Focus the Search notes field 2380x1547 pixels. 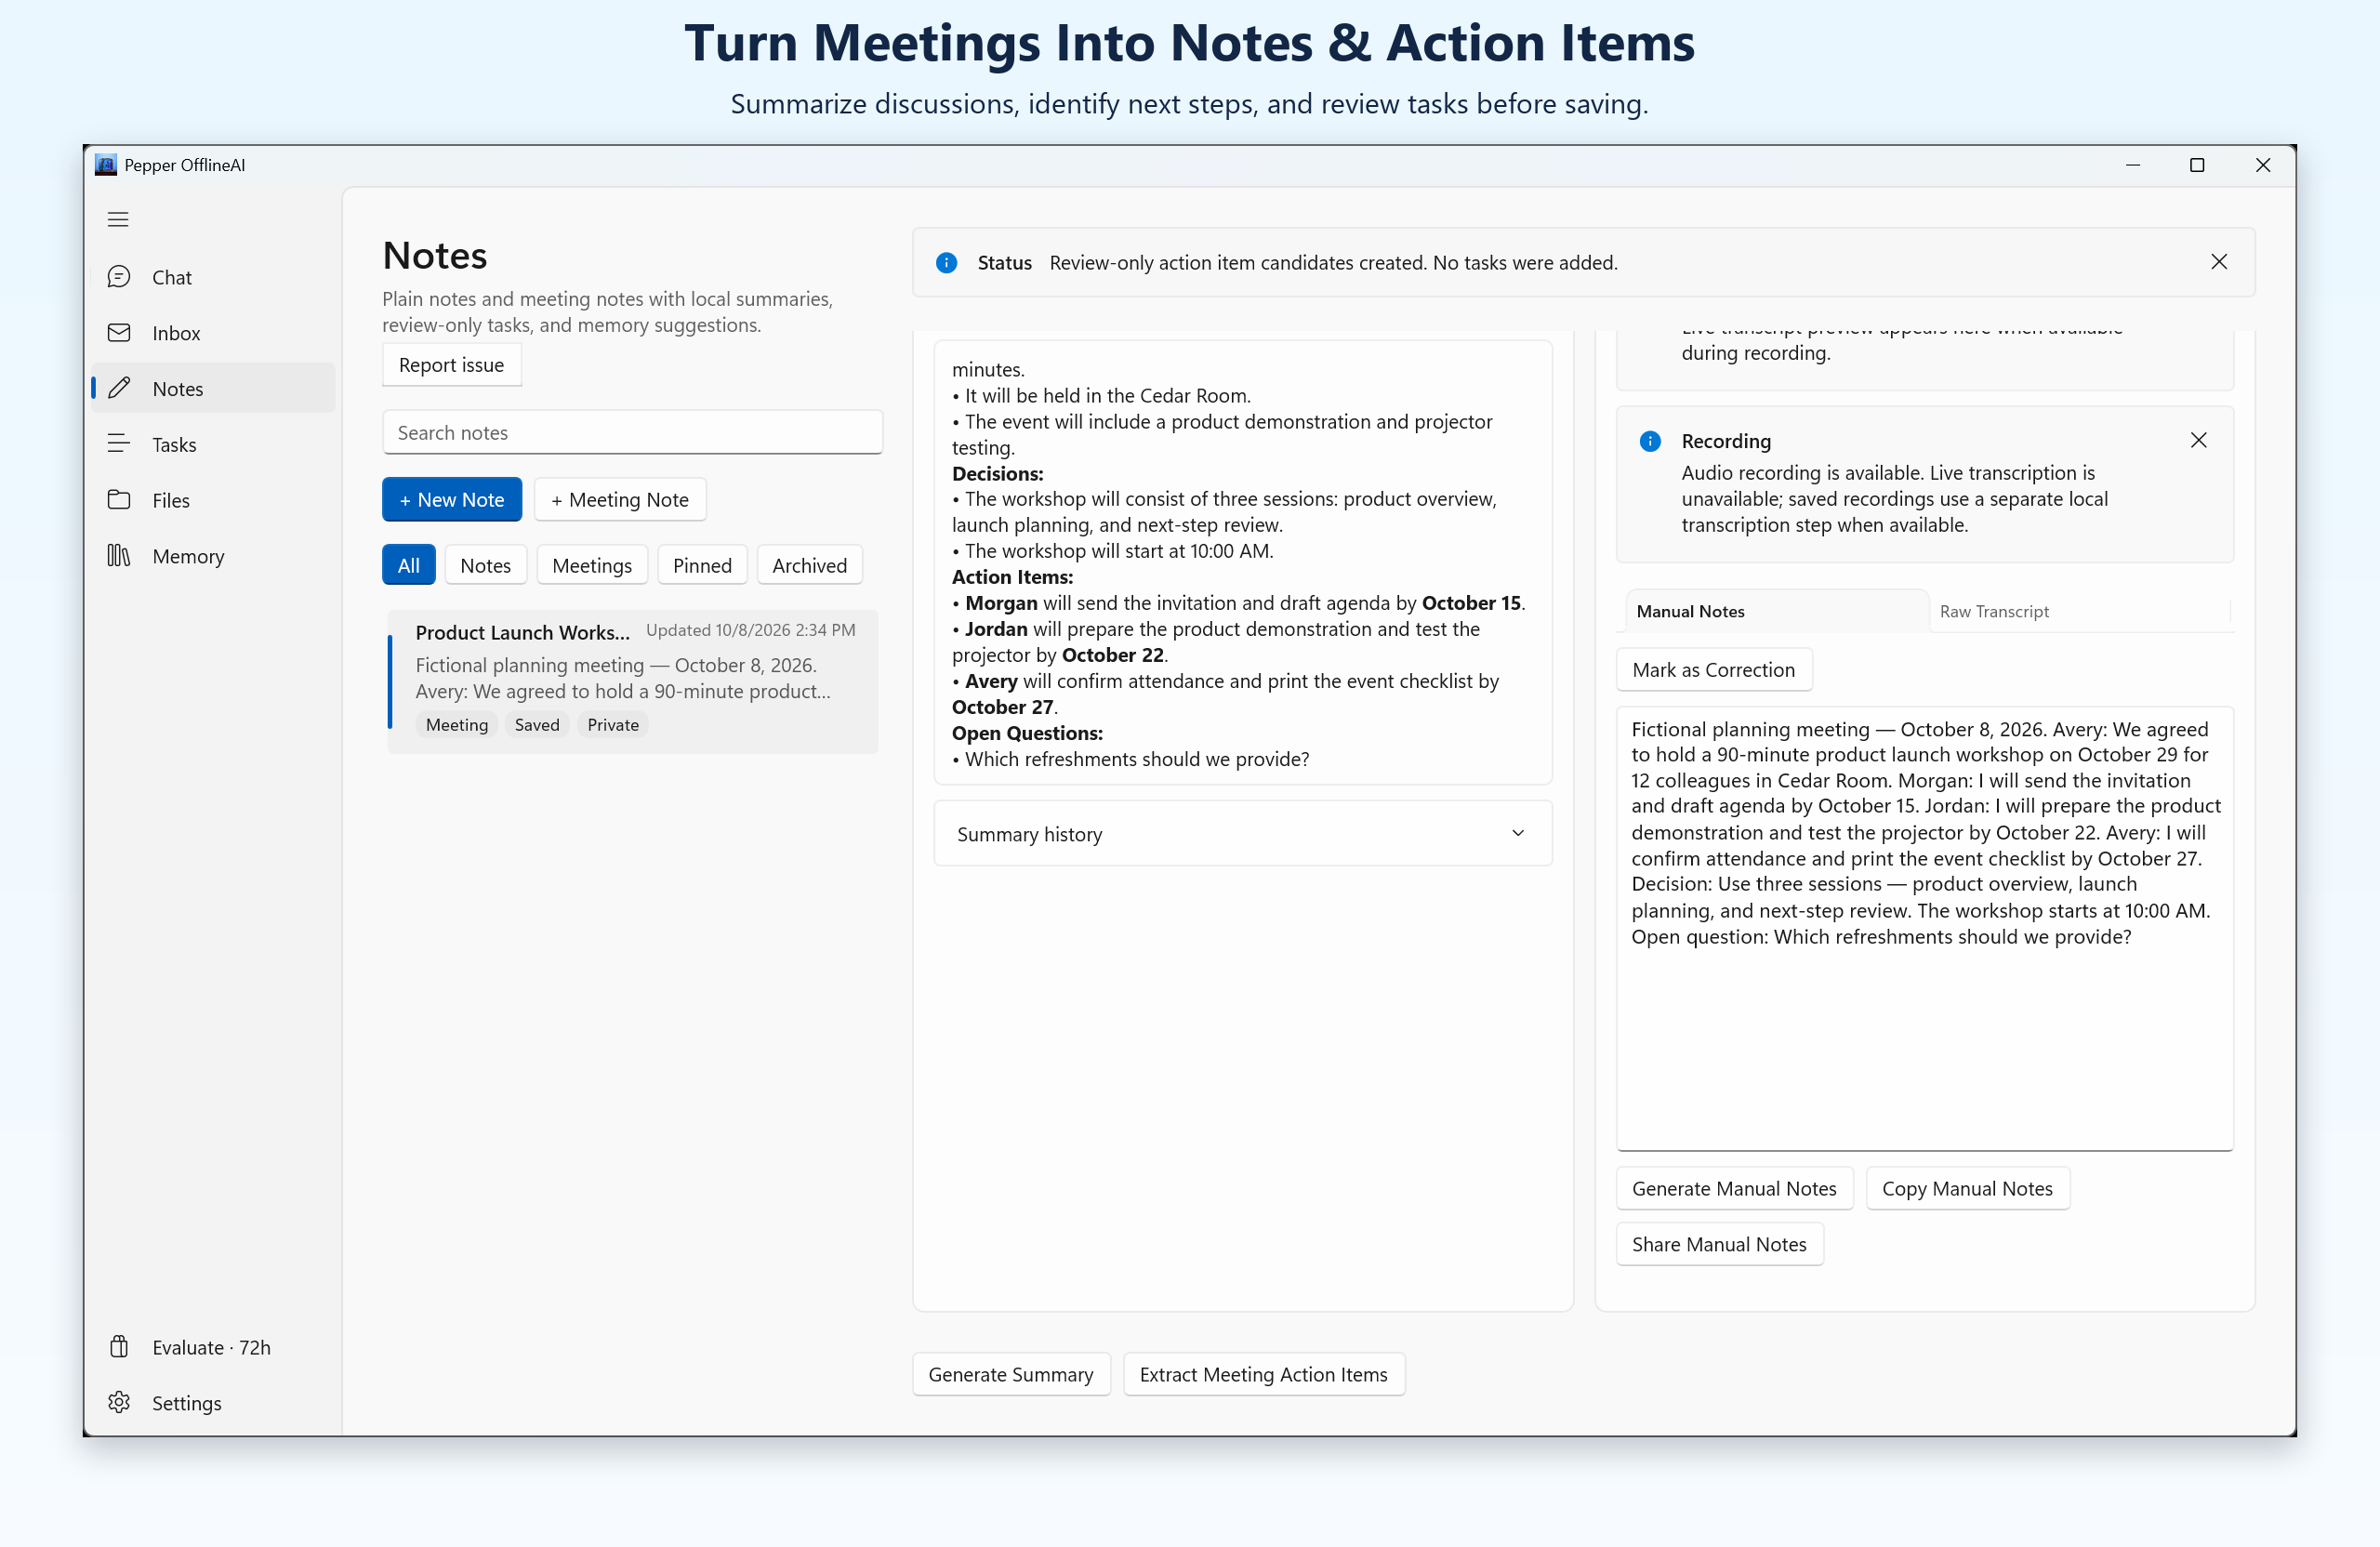(632, 432)
